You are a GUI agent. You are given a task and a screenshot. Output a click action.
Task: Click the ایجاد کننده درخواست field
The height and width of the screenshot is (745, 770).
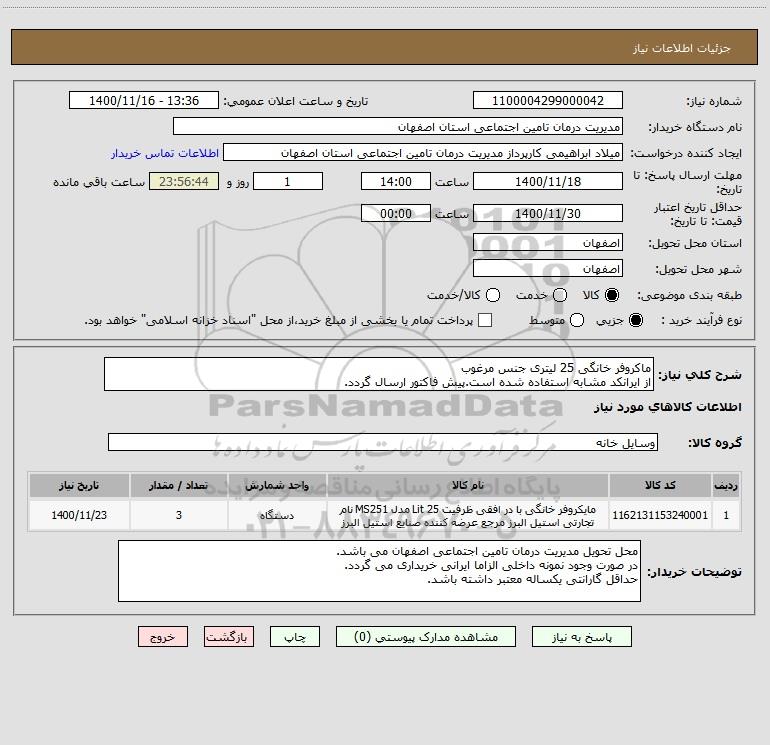423,153
